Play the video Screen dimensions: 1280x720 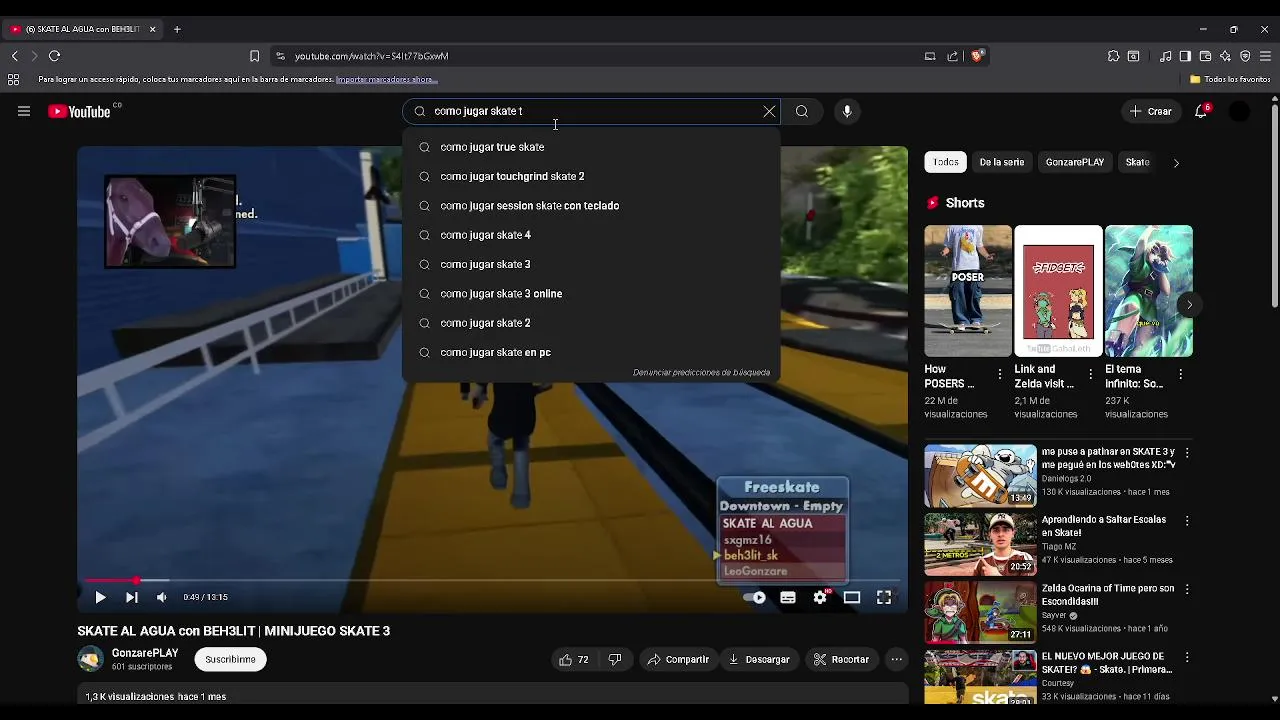coord(100,597)
